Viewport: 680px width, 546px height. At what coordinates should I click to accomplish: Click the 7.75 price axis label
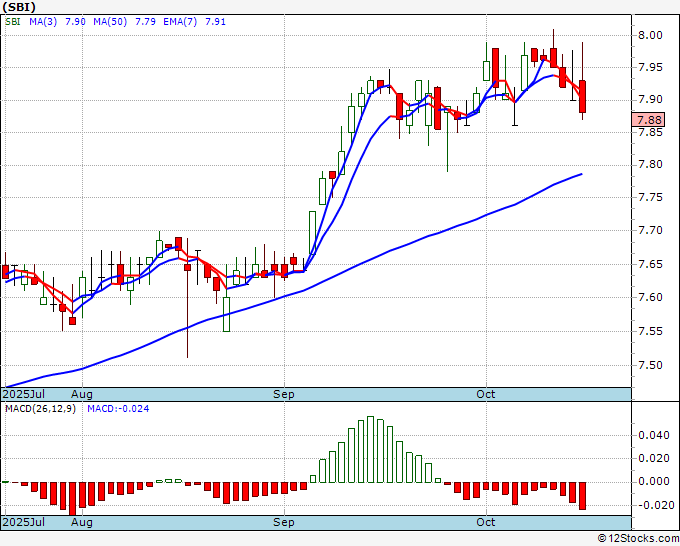[650, 198]
